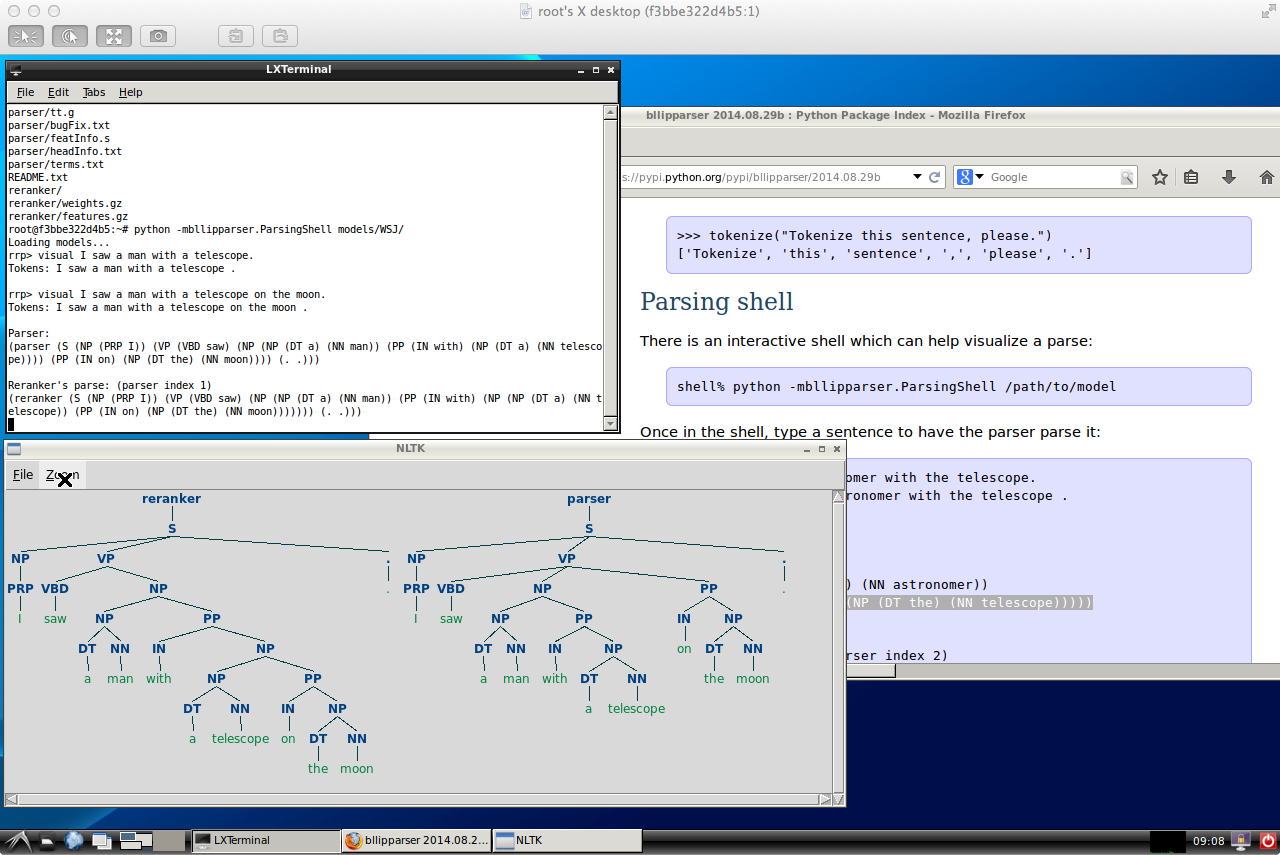
Task: Bookmark this page with the star icon
Action: [x=1160, y=177]
